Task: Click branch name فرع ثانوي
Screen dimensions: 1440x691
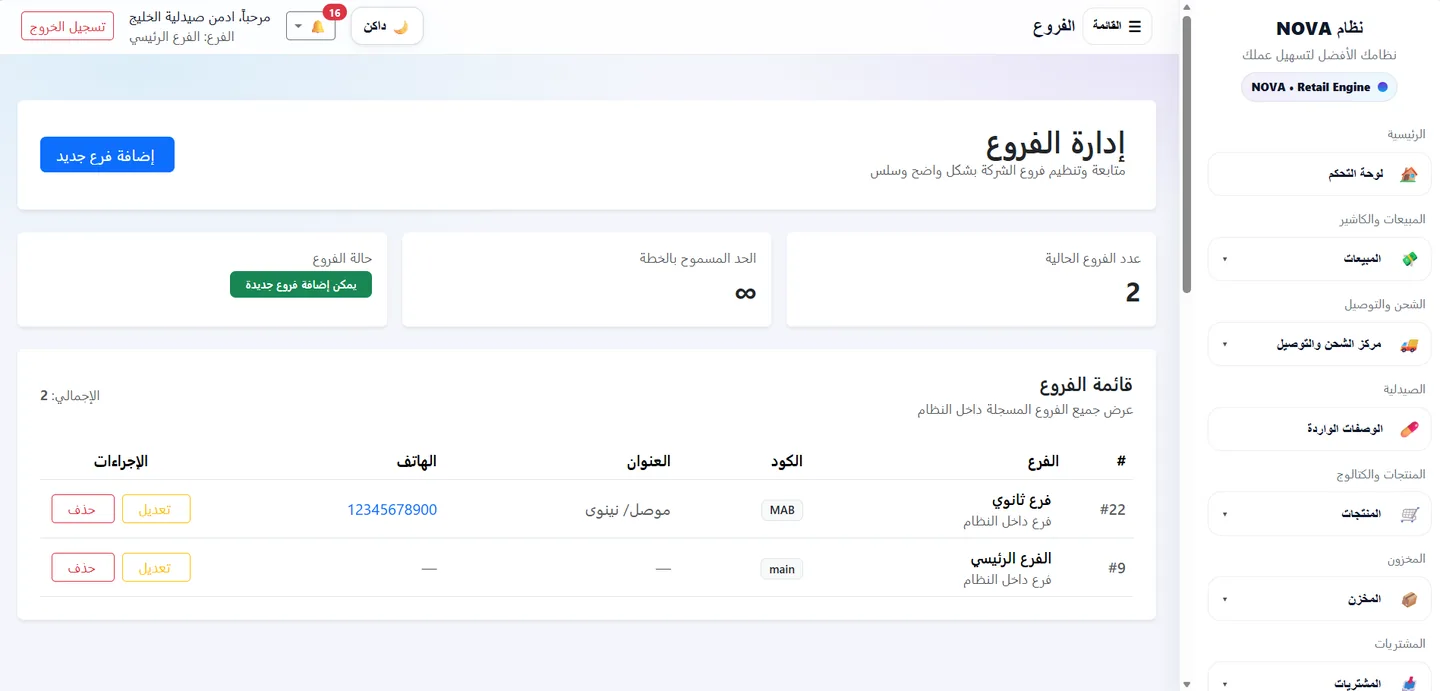Action: pyautogui.click(x=1022, y=500)
